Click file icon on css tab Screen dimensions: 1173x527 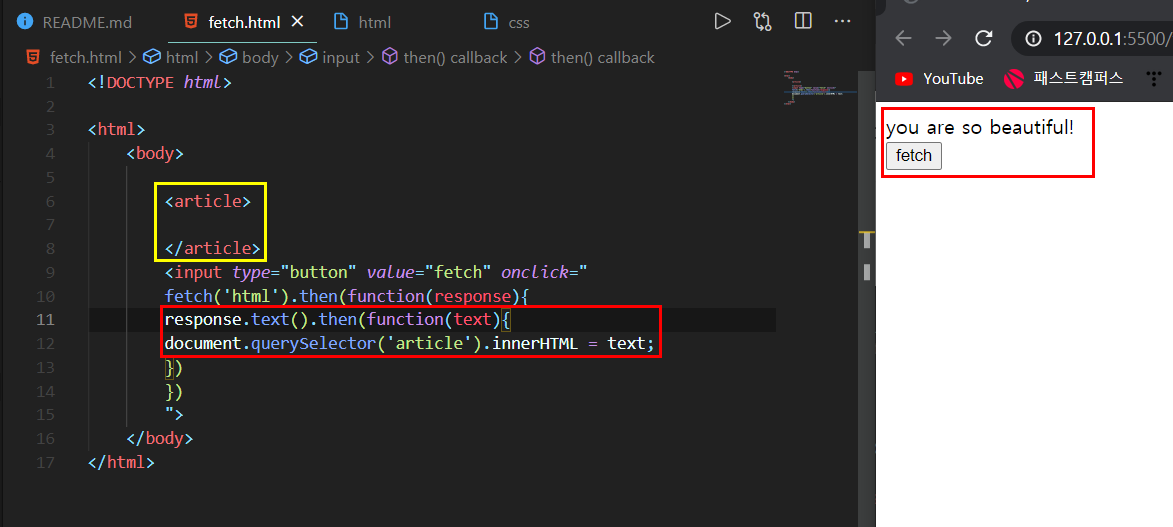pos(491,22)
